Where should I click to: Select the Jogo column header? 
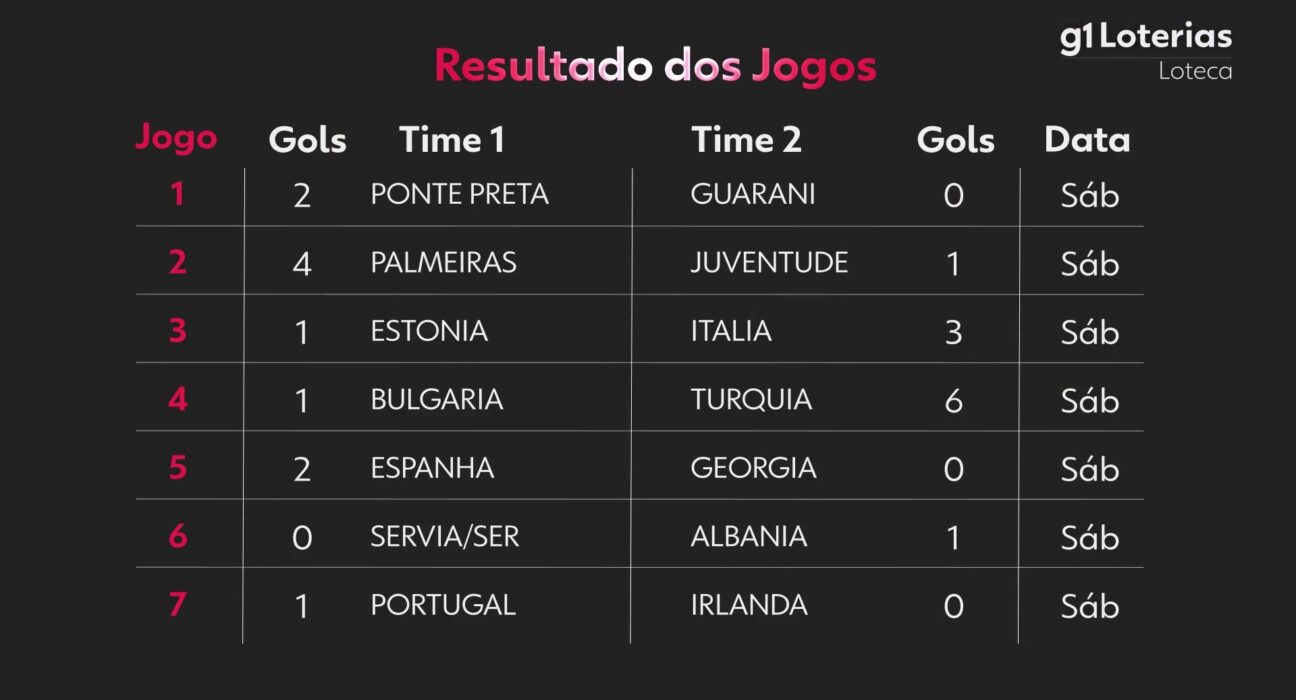click(x=176, y=138)
